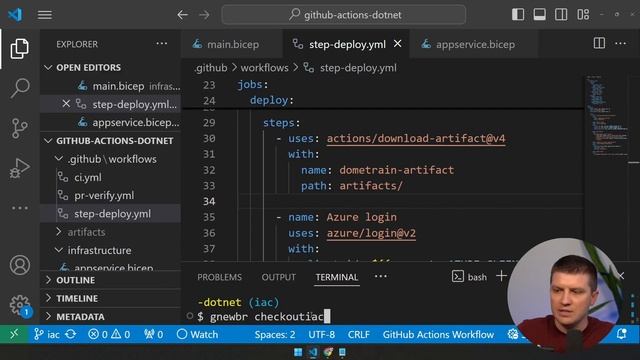
Task: Click the .github breadcrumb segment
Action: [x=211, y=68]
